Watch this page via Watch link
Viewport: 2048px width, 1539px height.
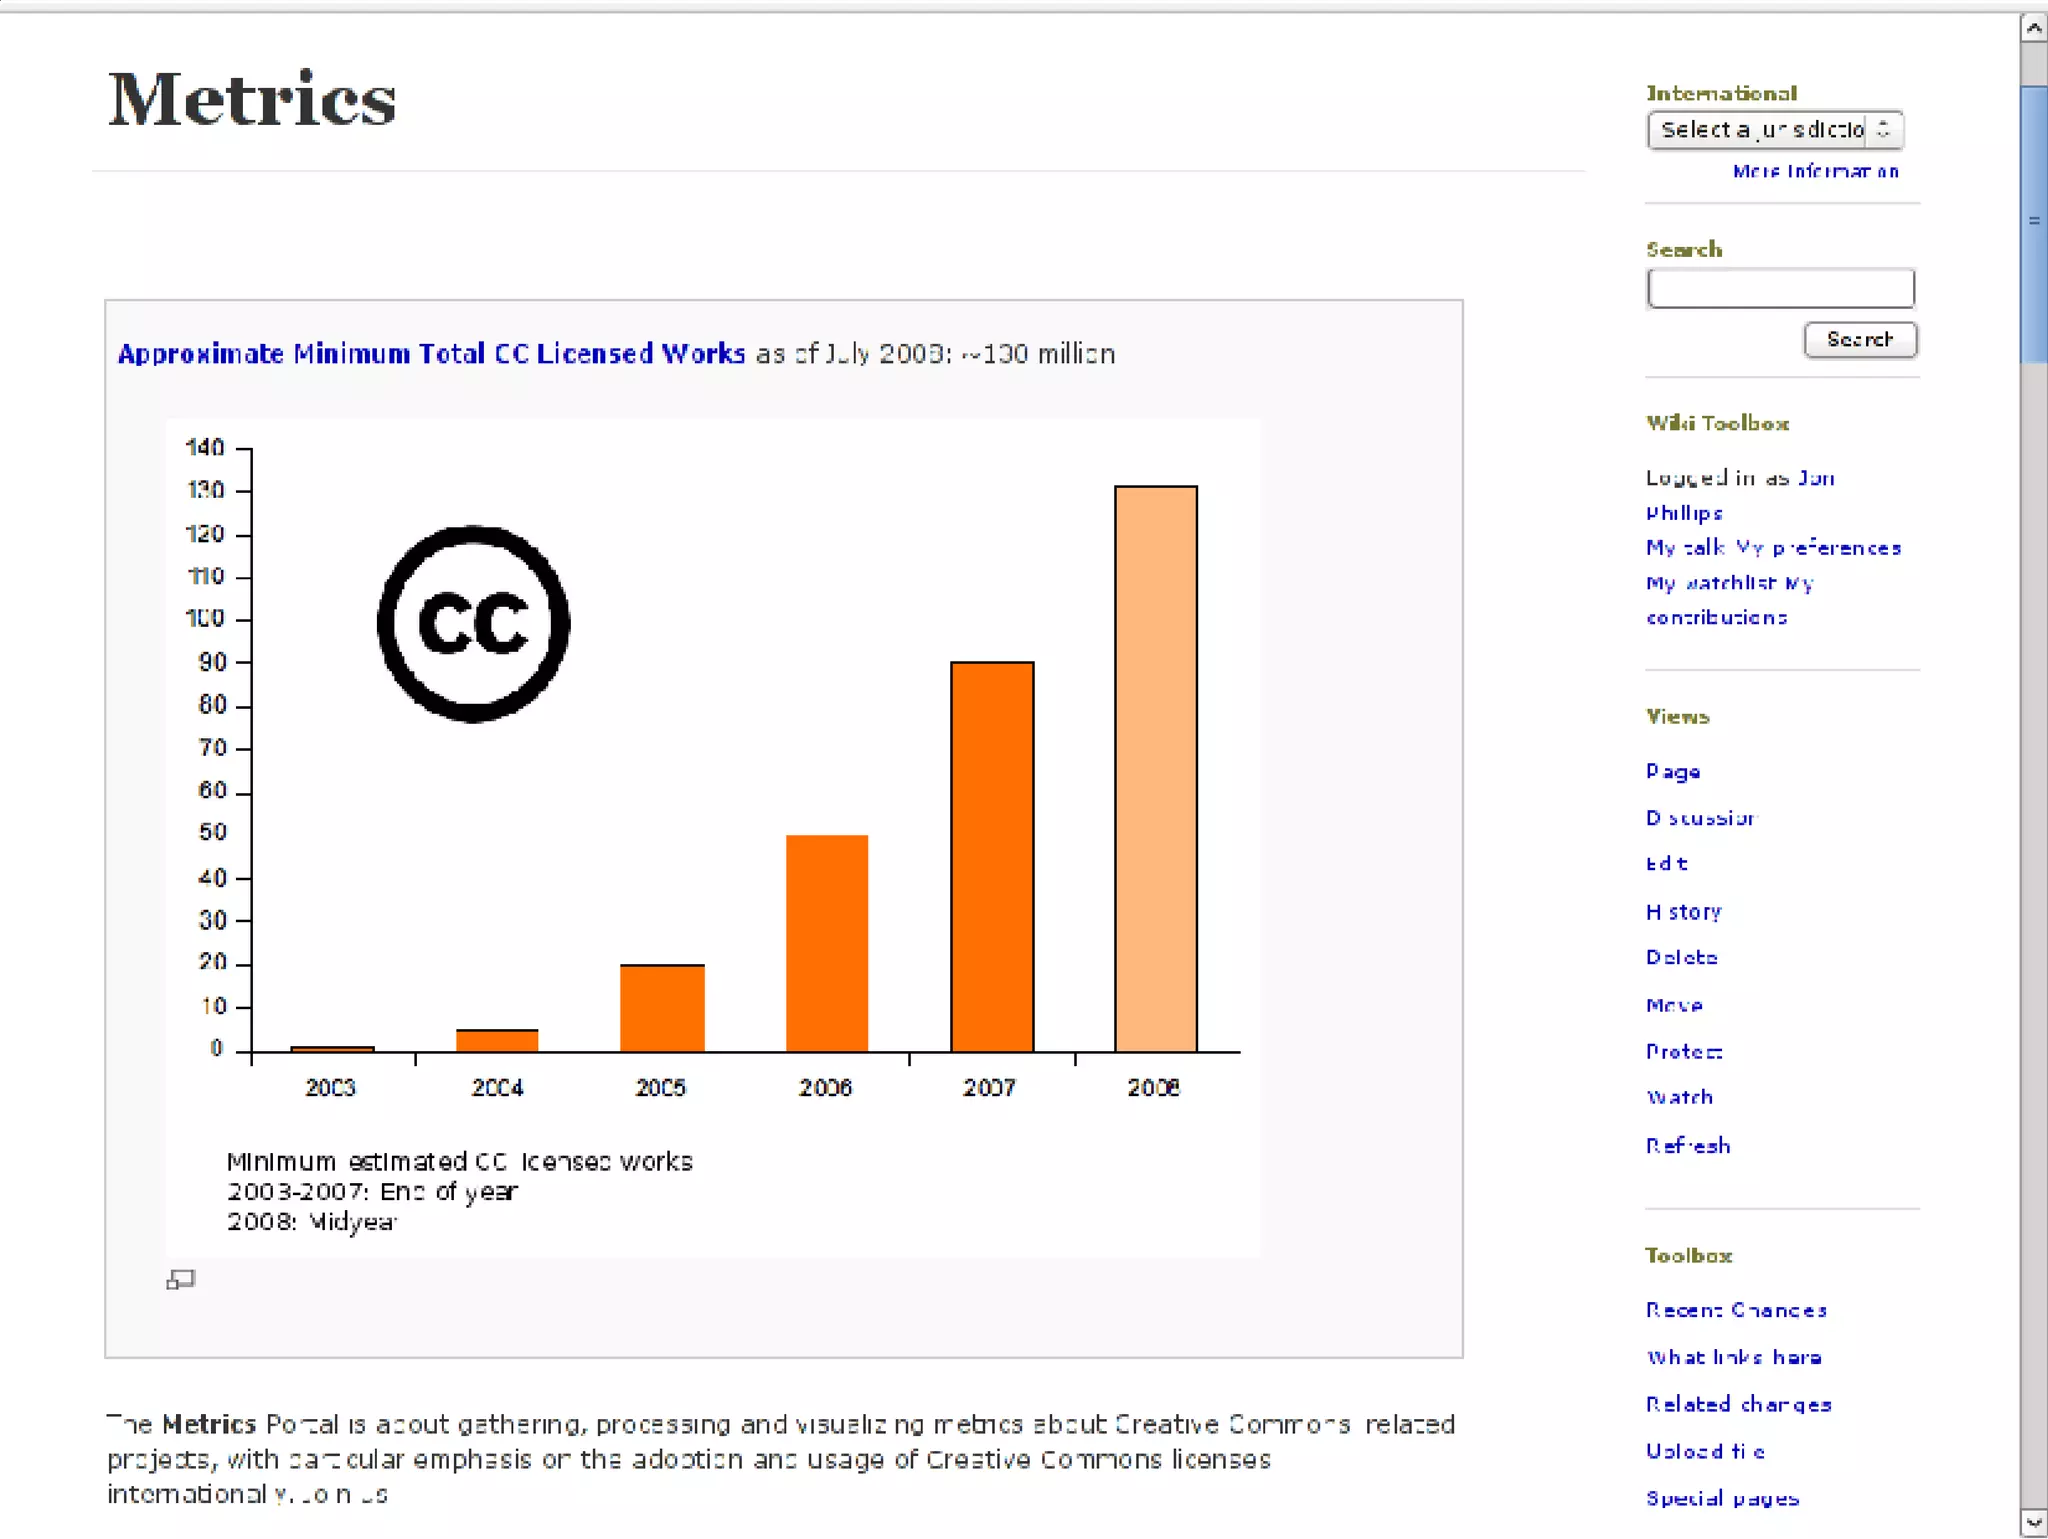click(1680, 1098)
